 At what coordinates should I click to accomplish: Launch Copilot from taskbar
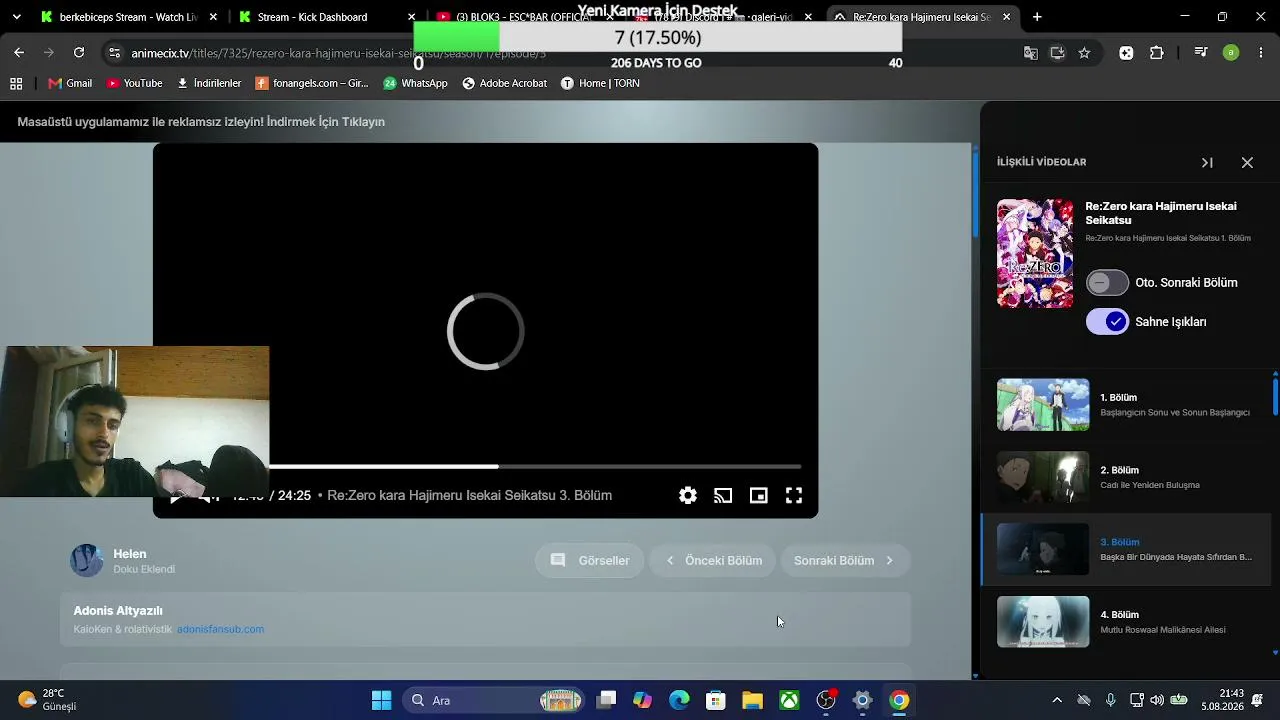click(x=643, y=700)
